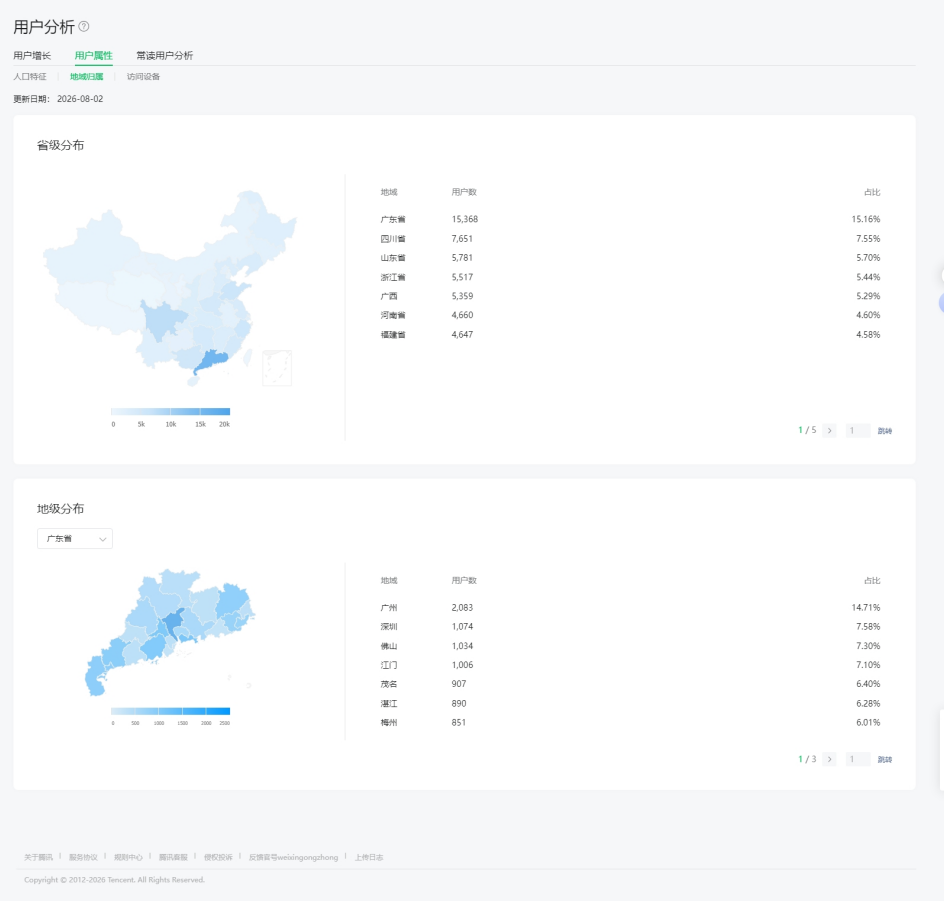Viewport: 944px width, 901px height.
Task: Click the 用户数 header in 省级分布 table
Action: click(464, 192)
